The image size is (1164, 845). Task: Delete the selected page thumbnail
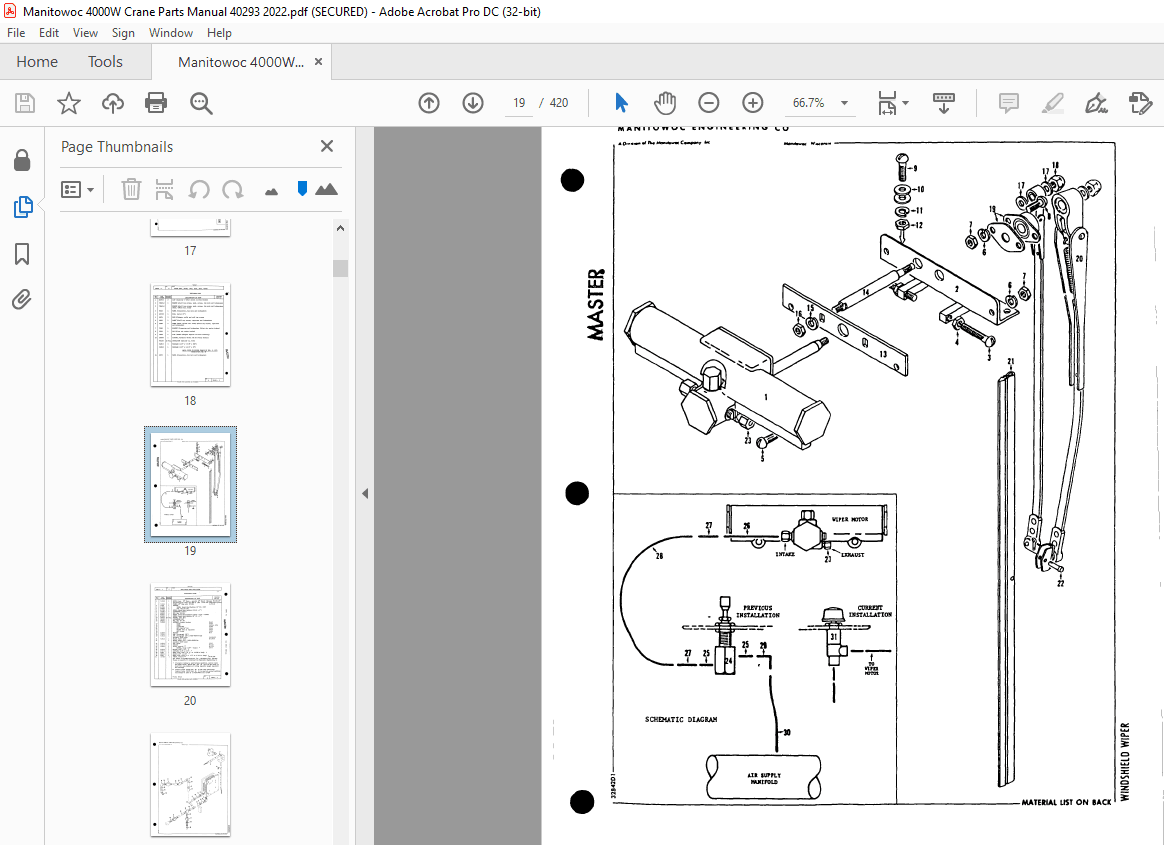tap(131, 189)
